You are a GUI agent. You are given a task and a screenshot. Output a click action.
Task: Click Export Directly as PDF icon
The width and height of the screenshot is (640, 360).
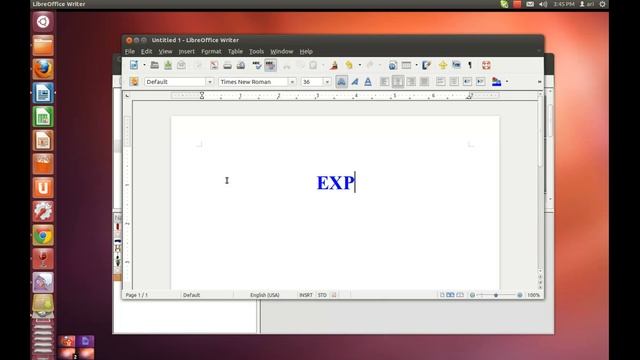tap(214, 65)
